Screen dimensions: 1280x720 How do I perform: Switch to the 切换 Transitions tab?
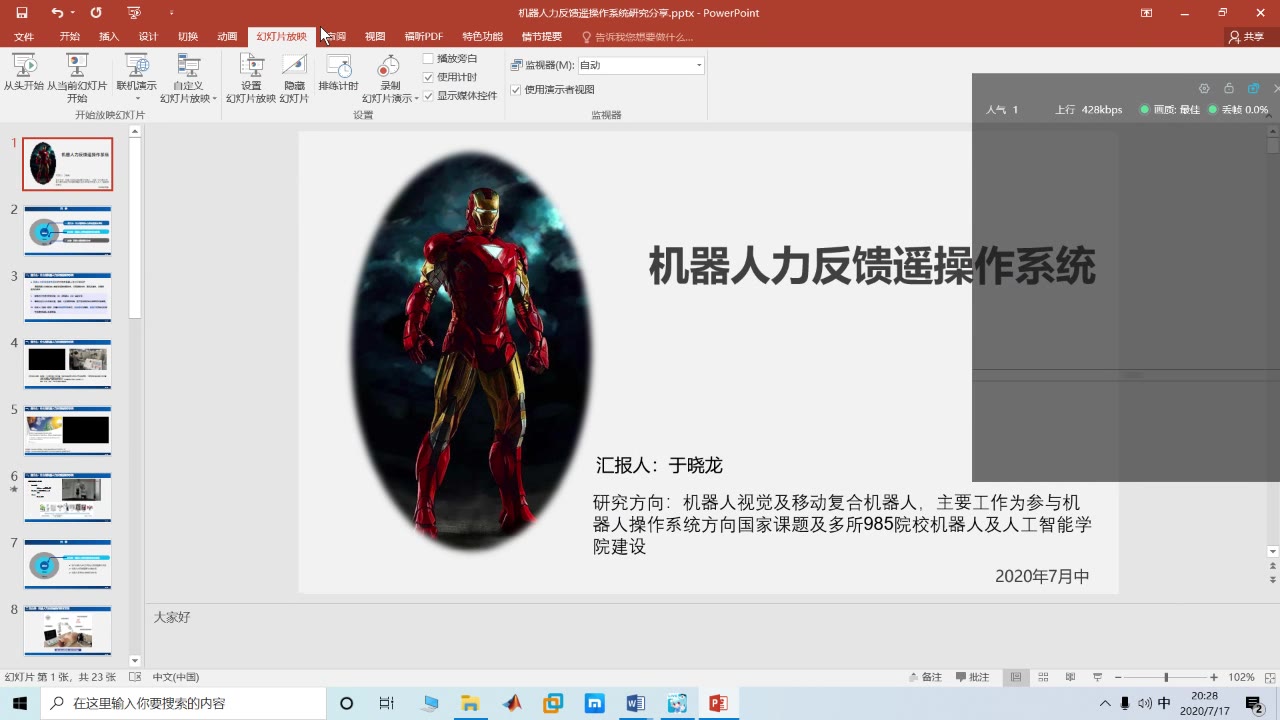pos(188,37)
